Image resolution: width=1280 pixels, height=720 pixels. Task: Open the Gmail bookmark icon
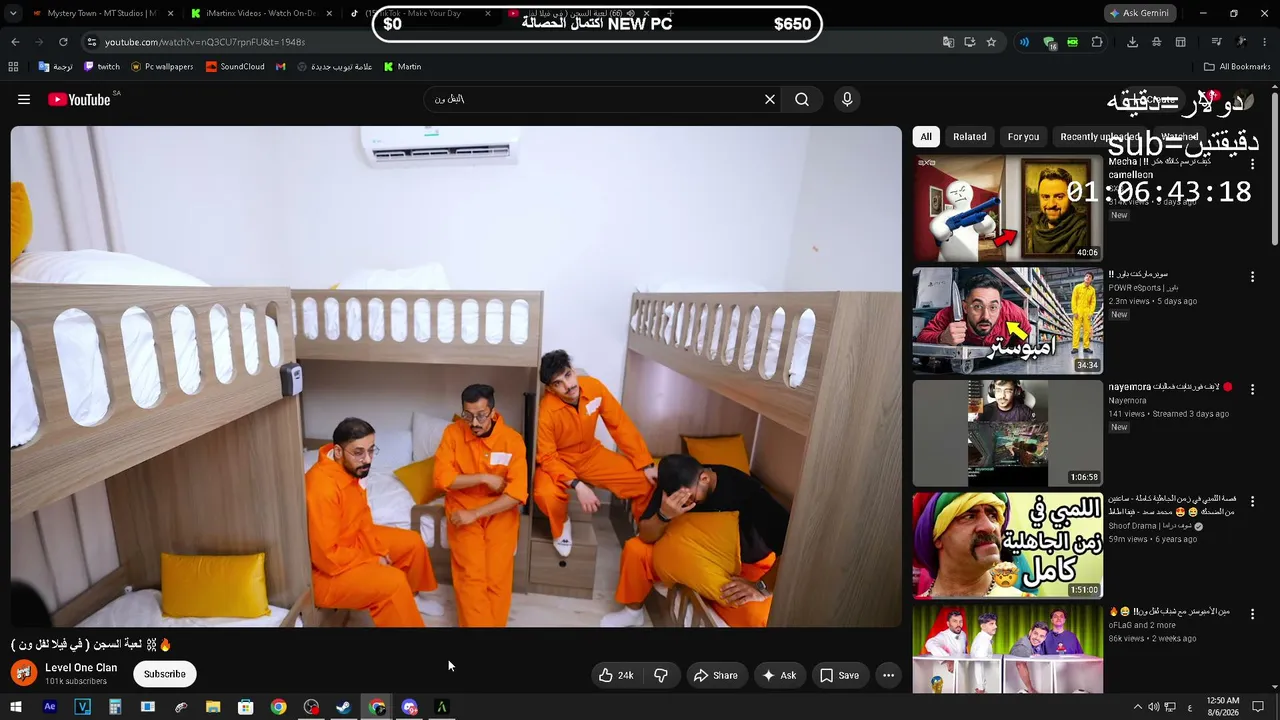pos(281,67)
